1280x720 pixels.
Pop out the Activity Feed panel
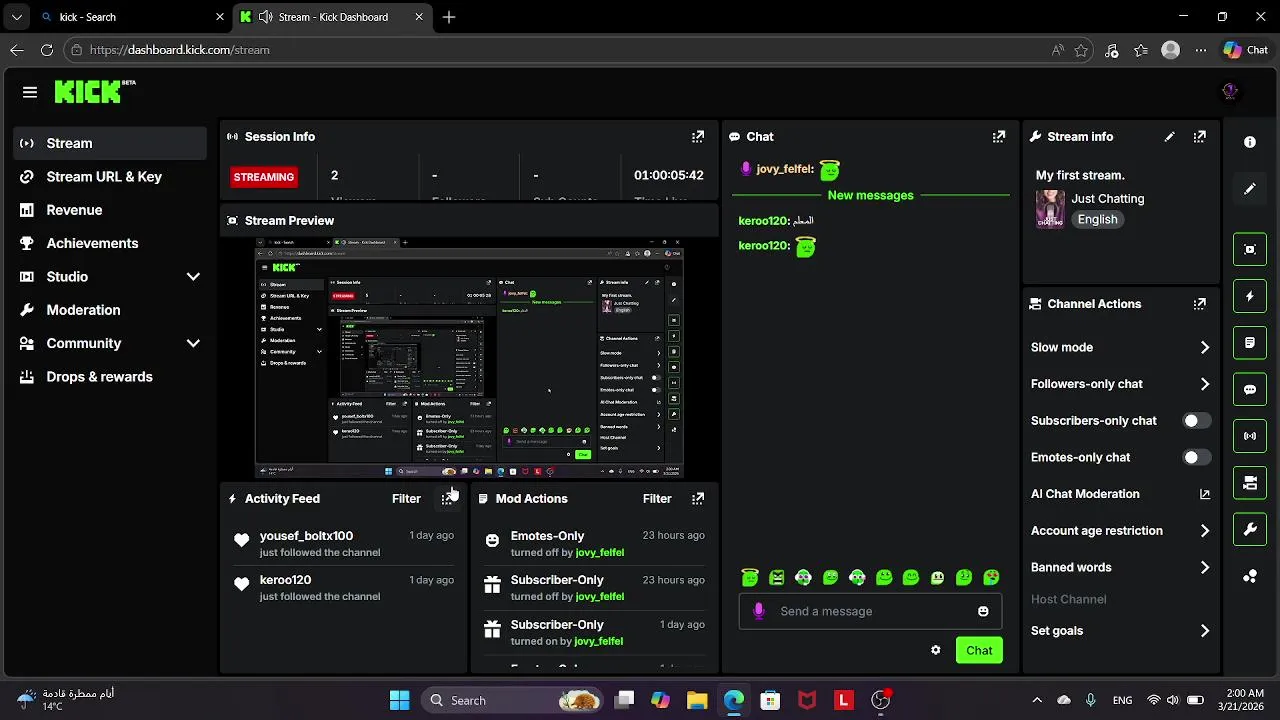(447, 499)
